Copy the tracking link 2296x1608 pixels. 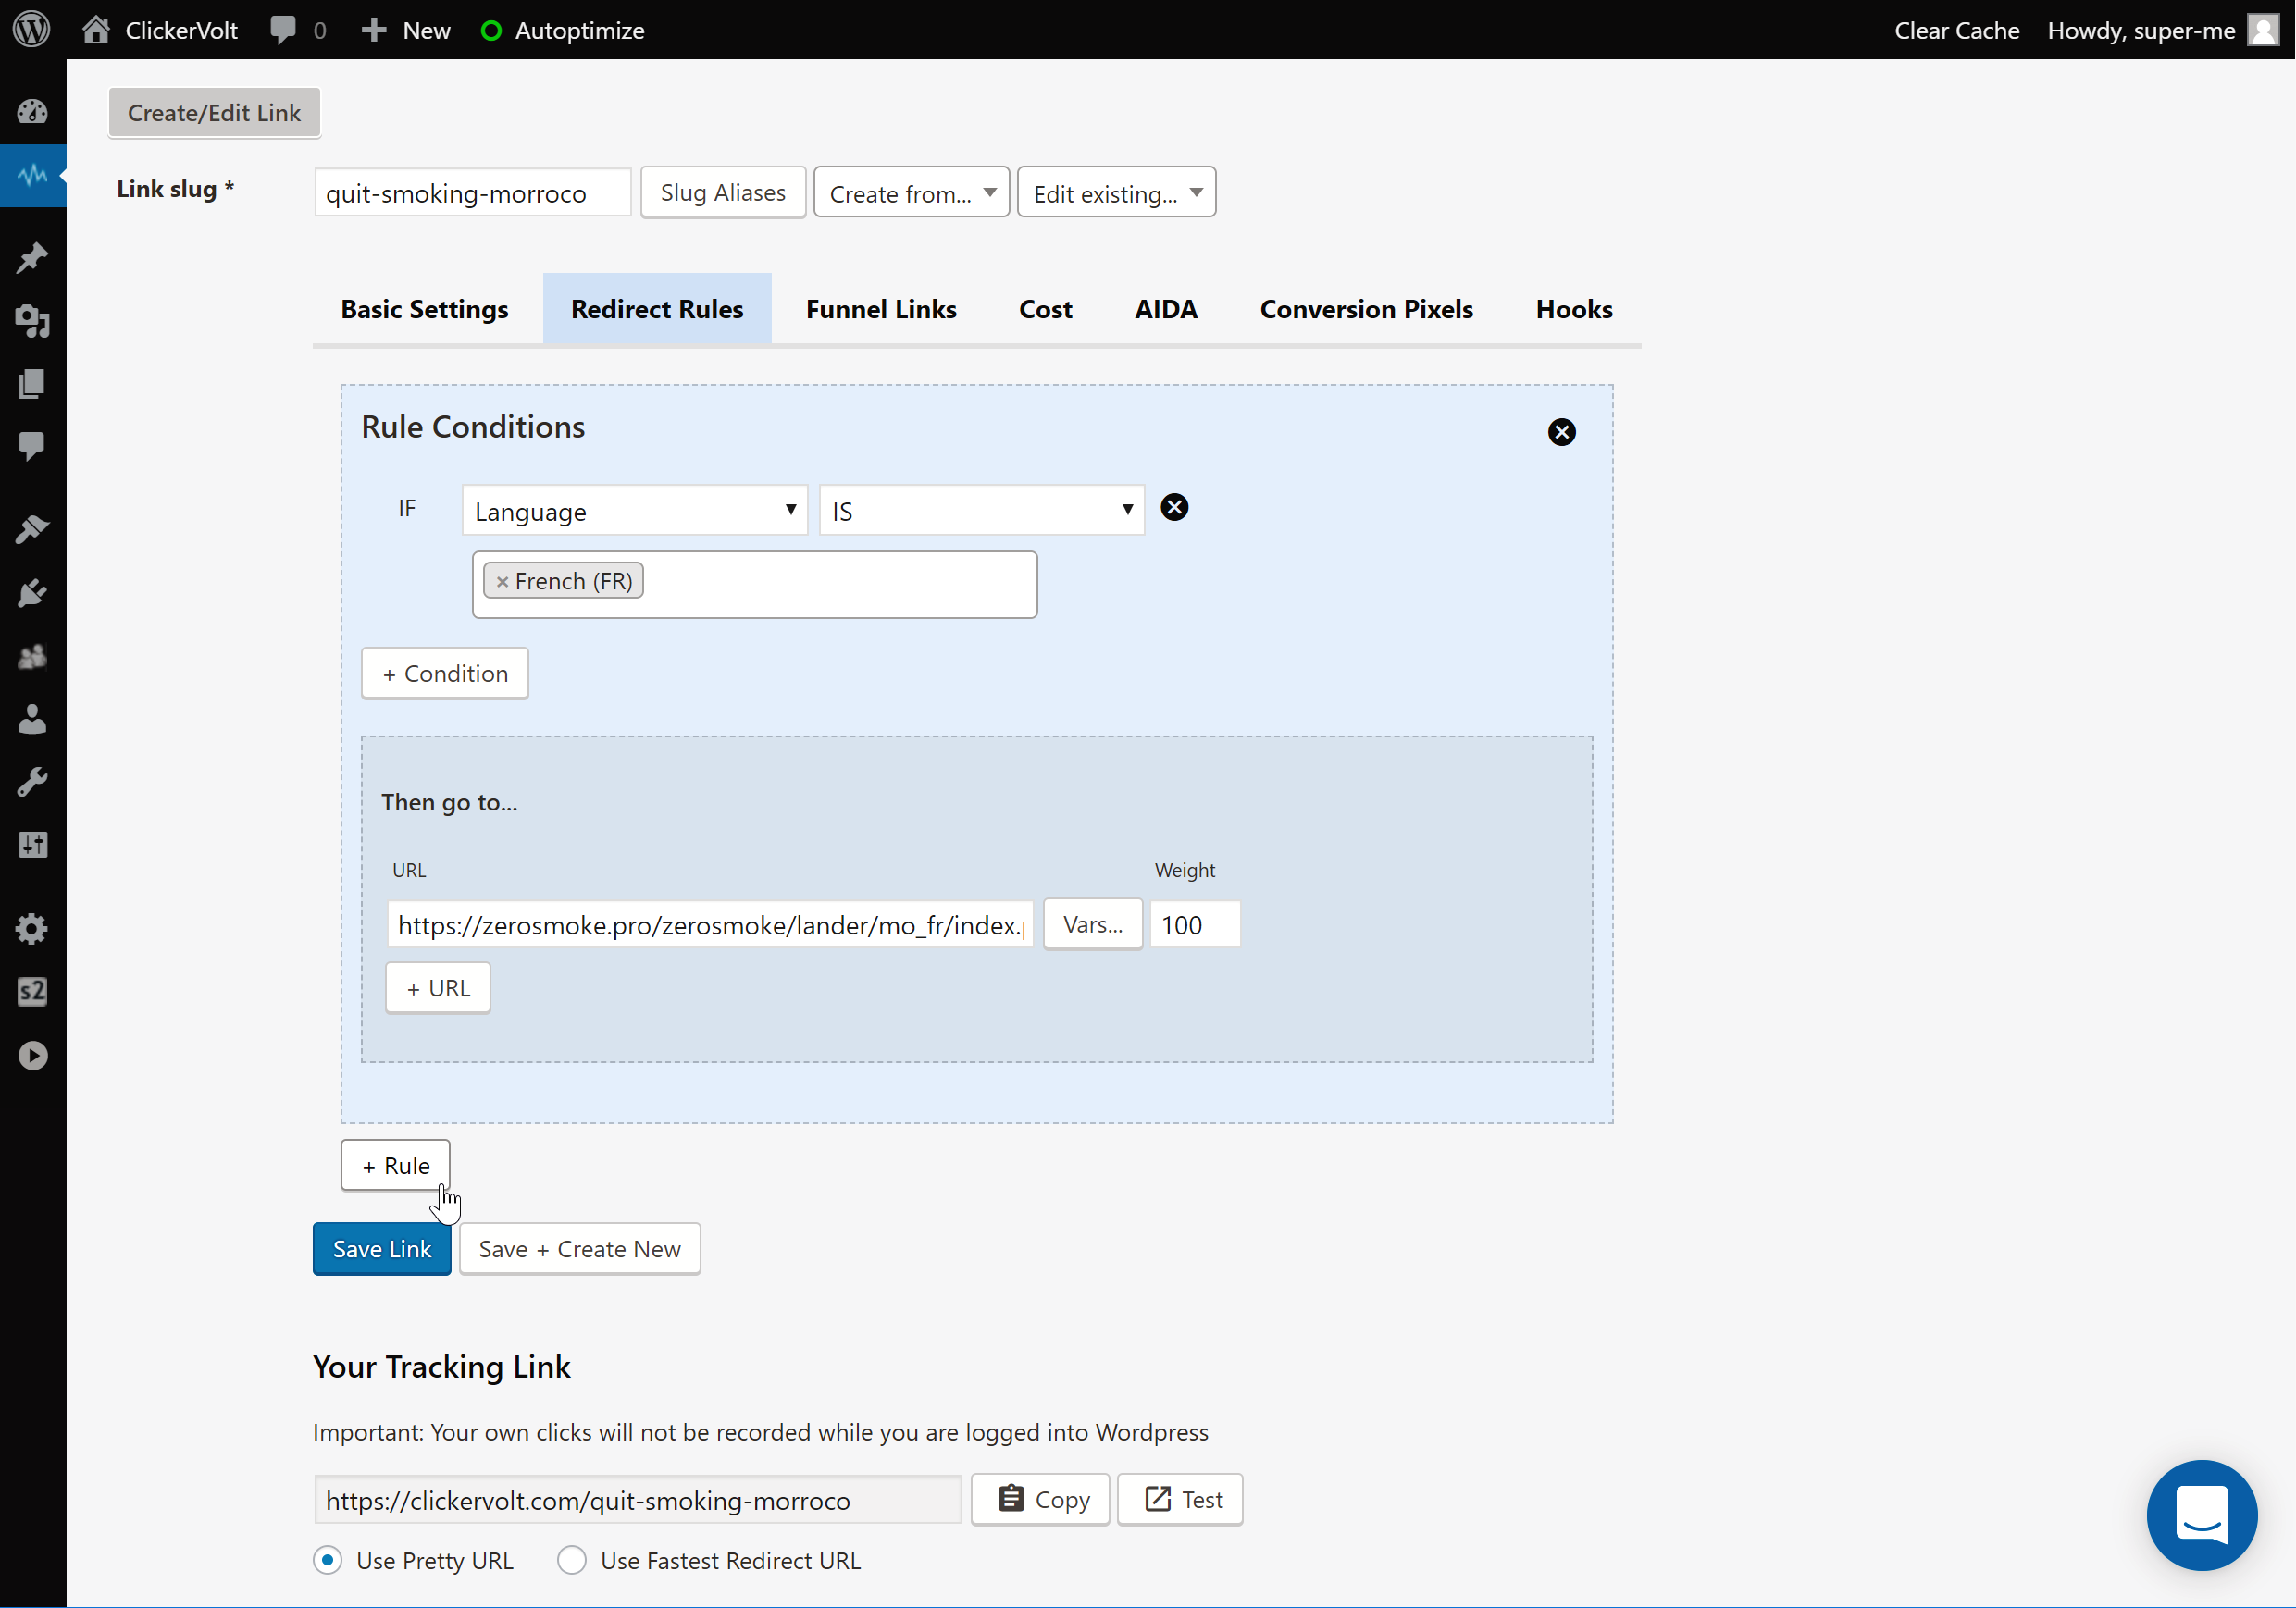pos(1040,1499)
